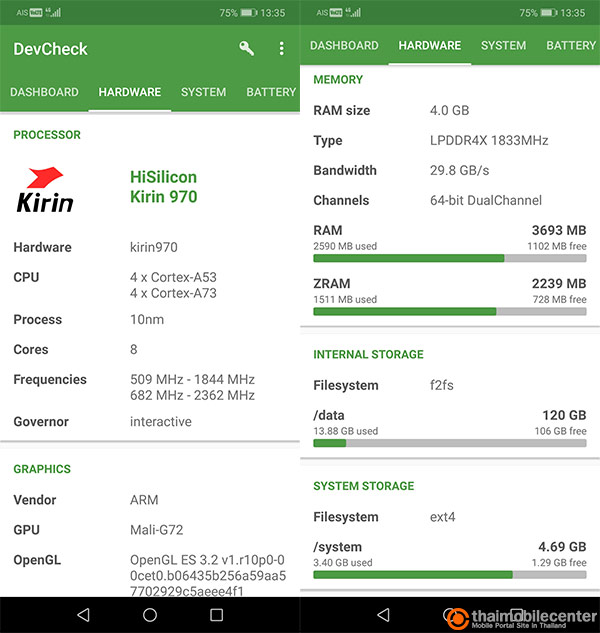The height and width of the screenshot is (633, 600).
Task: Tap the PROCESSOR section header
Action: (47, 135)
